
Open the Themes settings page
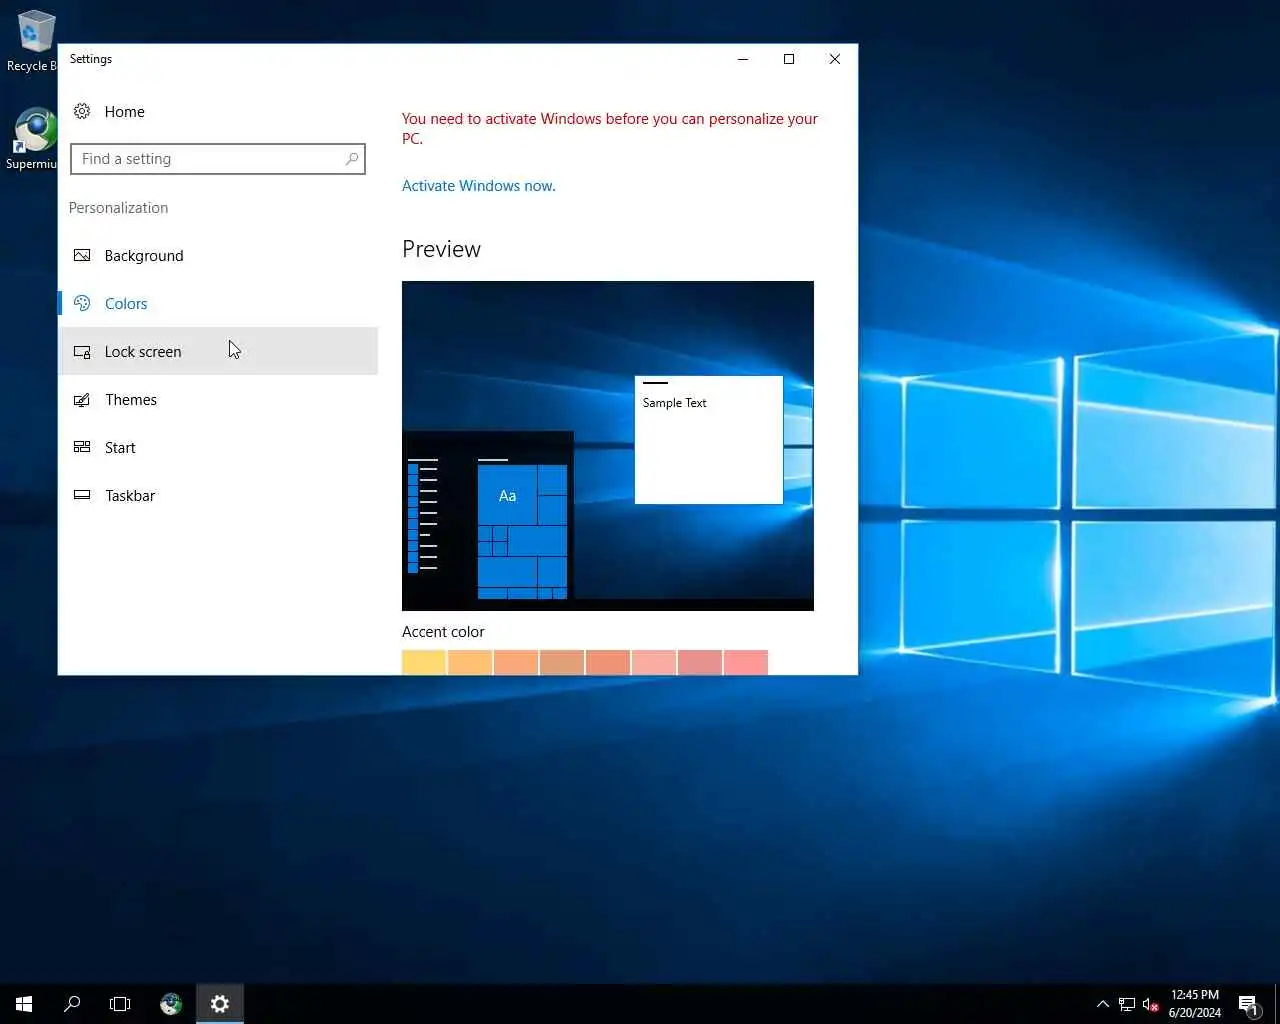[x=218, y=399]
